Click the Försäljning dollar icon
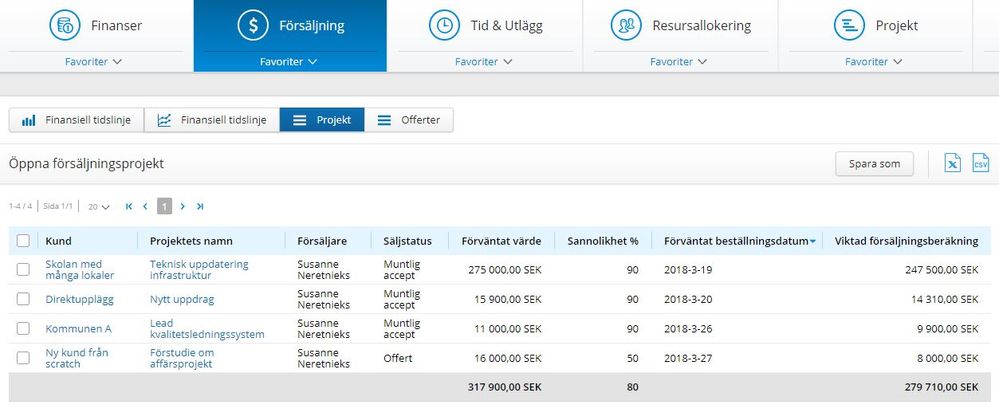The height and width of the screenshot is (412, 999). coord(253,25)
